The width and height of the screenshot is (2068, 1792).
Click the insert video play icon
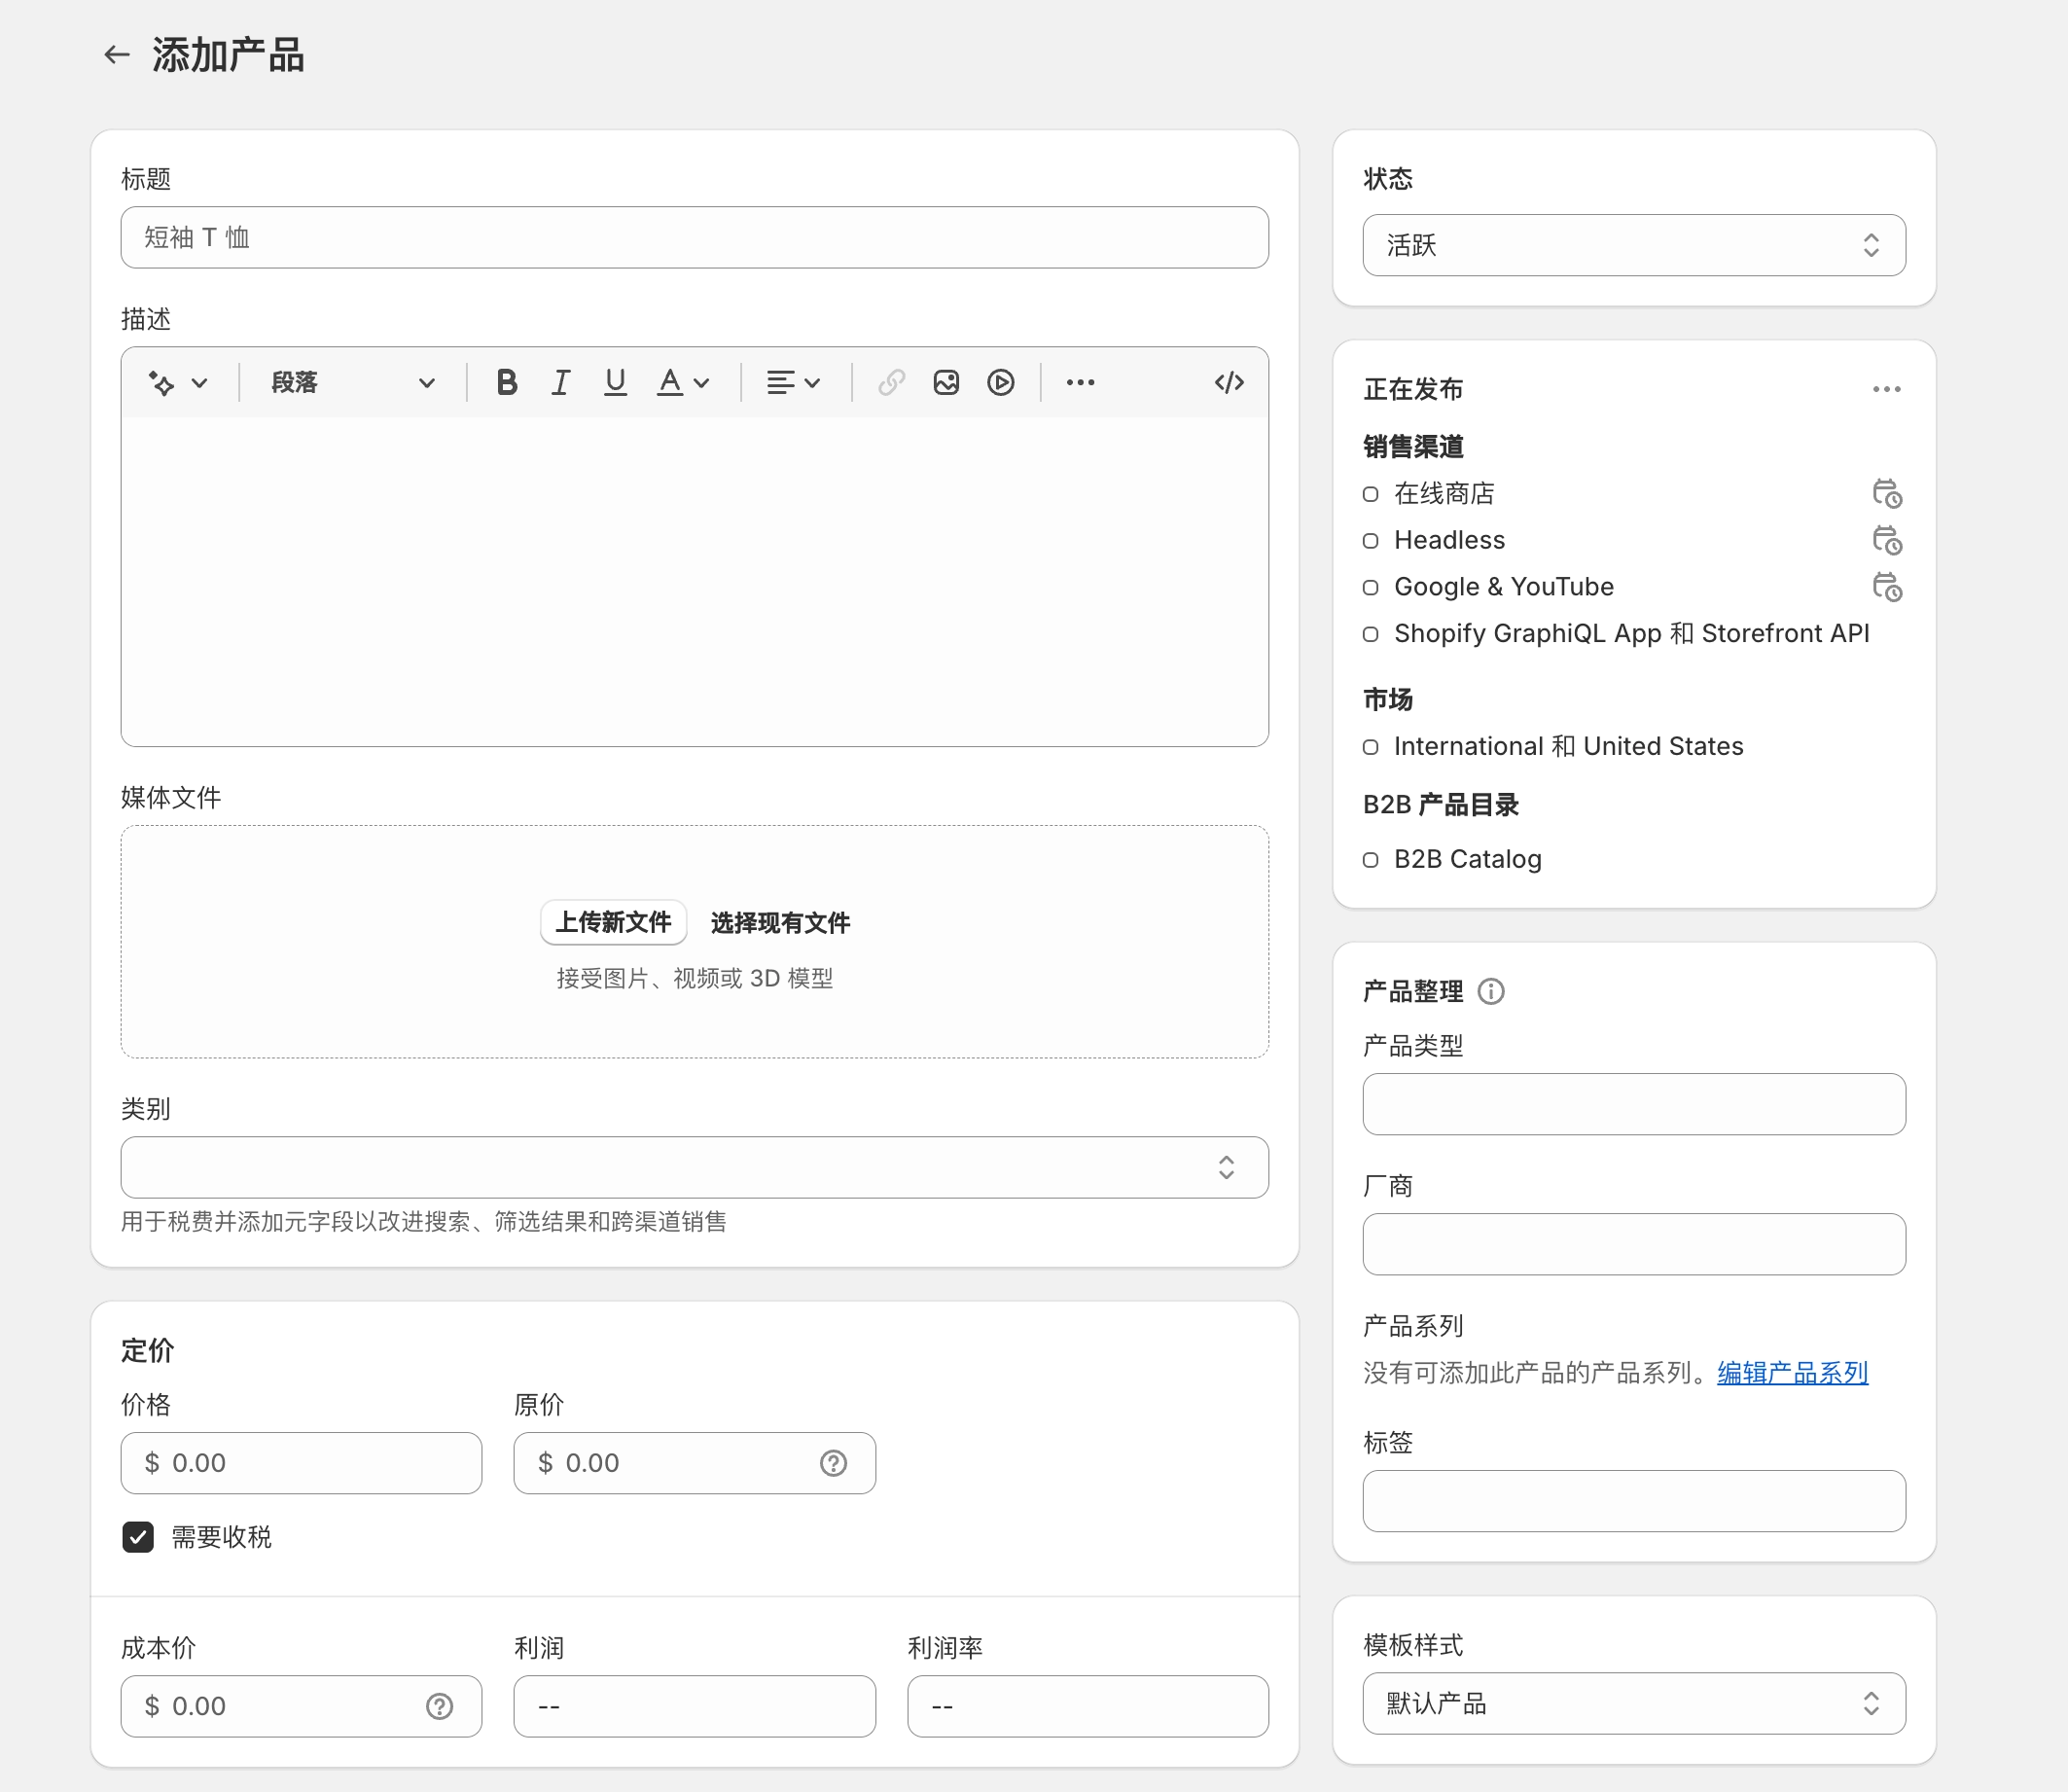coord(1000,382)
